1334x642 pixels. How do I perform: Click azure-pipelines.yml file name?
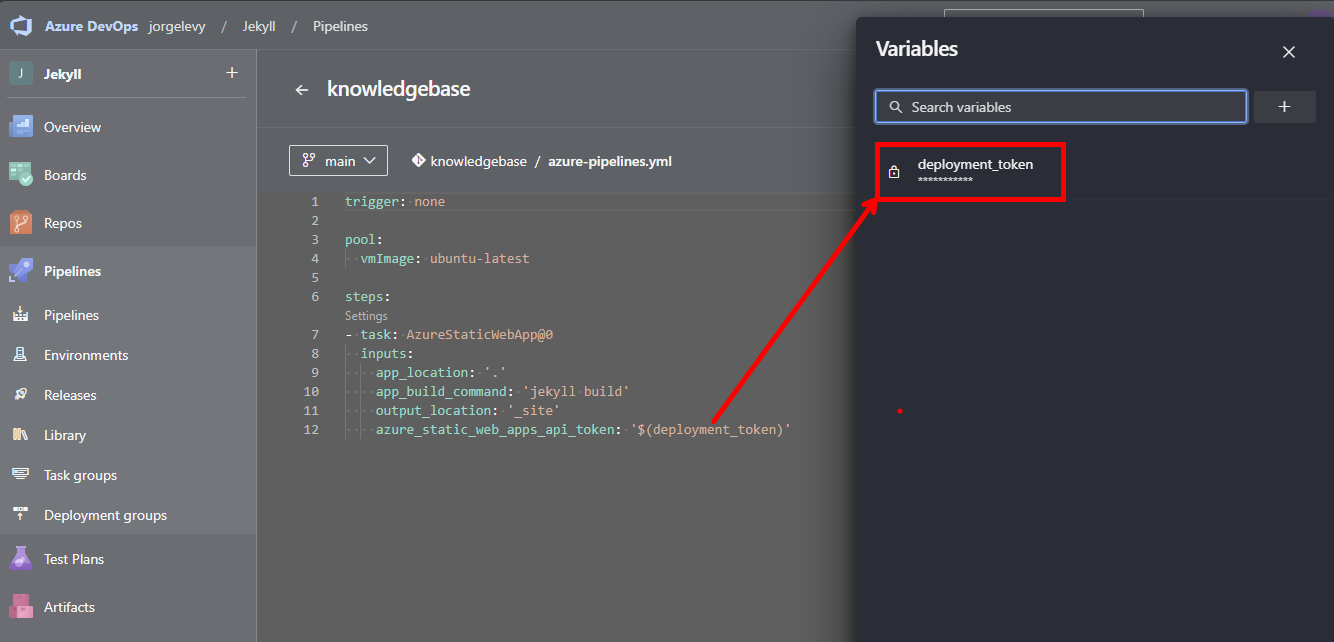click(610, 161)
